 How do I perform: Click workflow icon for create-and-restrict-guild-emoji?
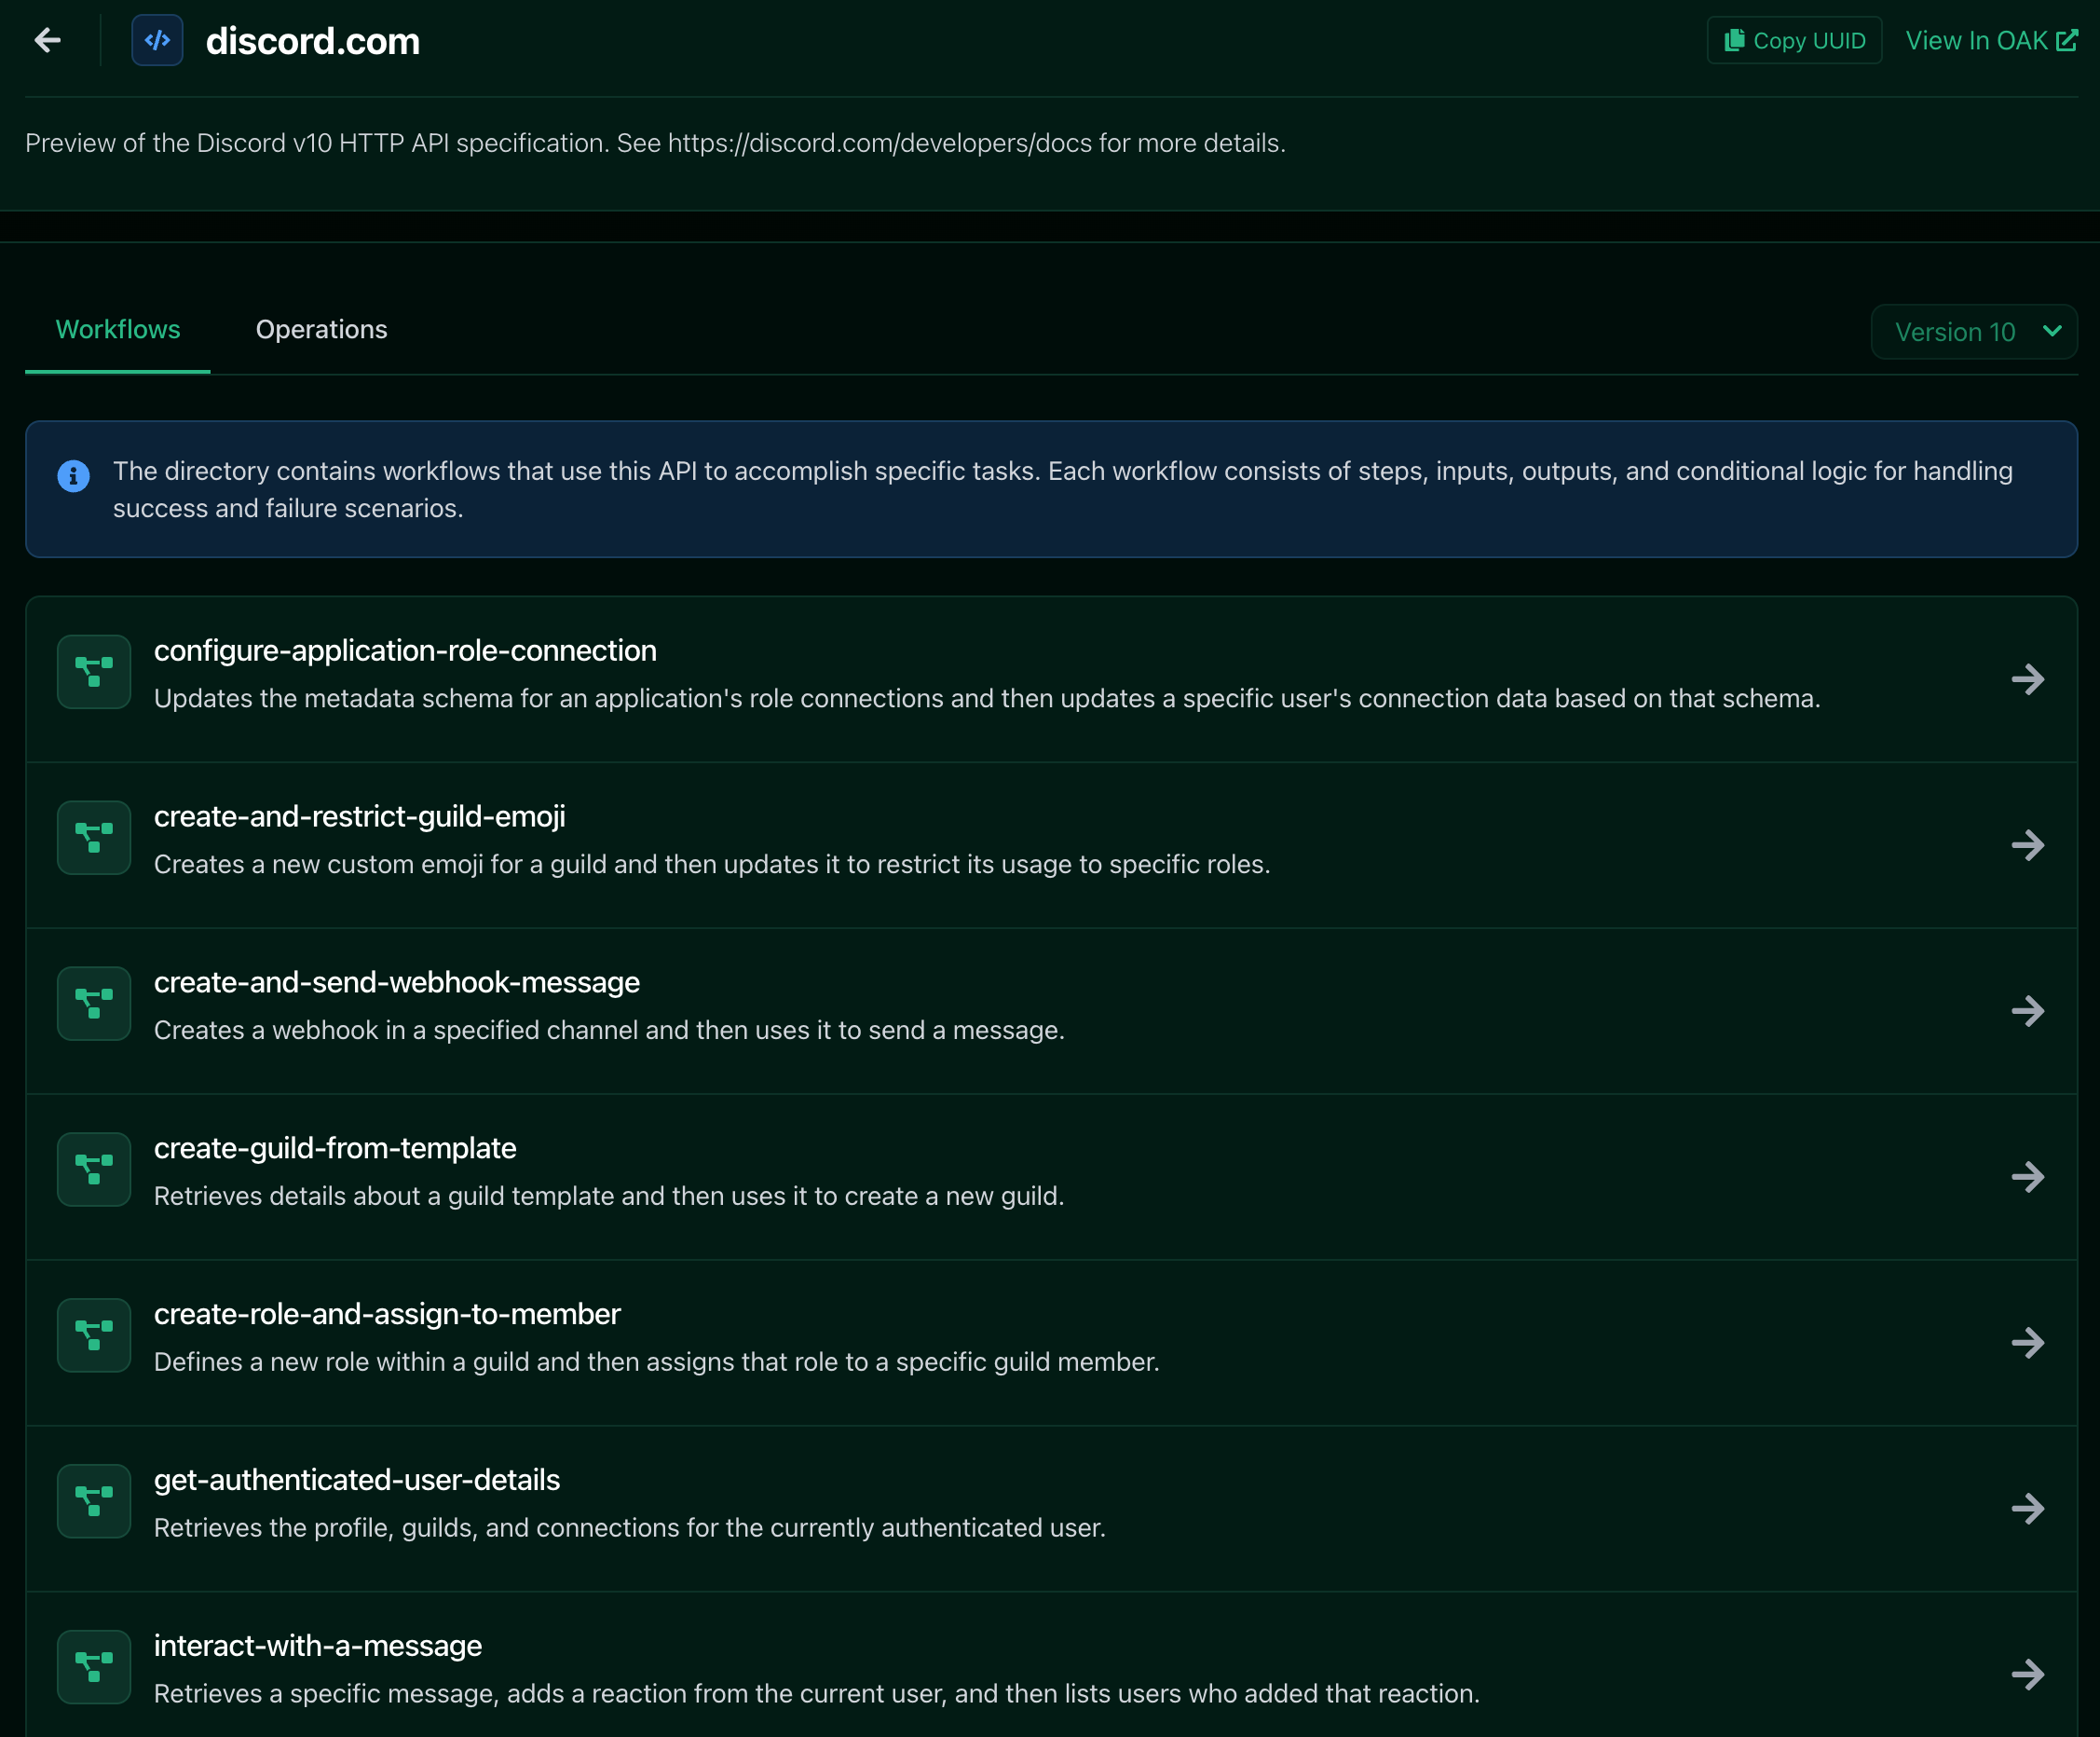point(94,838)
